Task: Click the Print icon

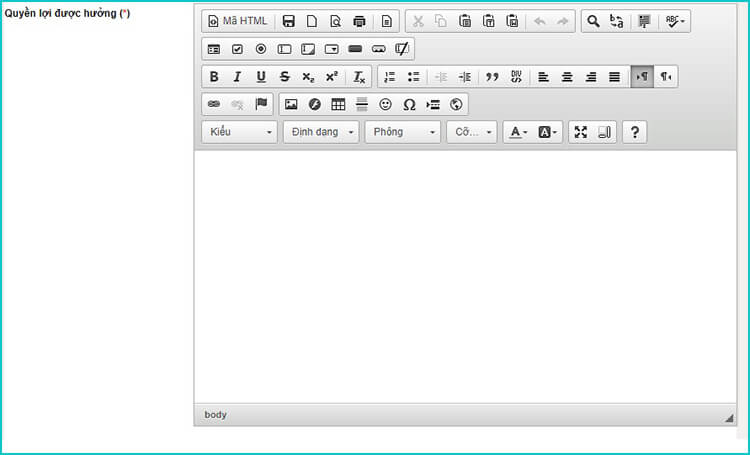Action: point(359,21)
